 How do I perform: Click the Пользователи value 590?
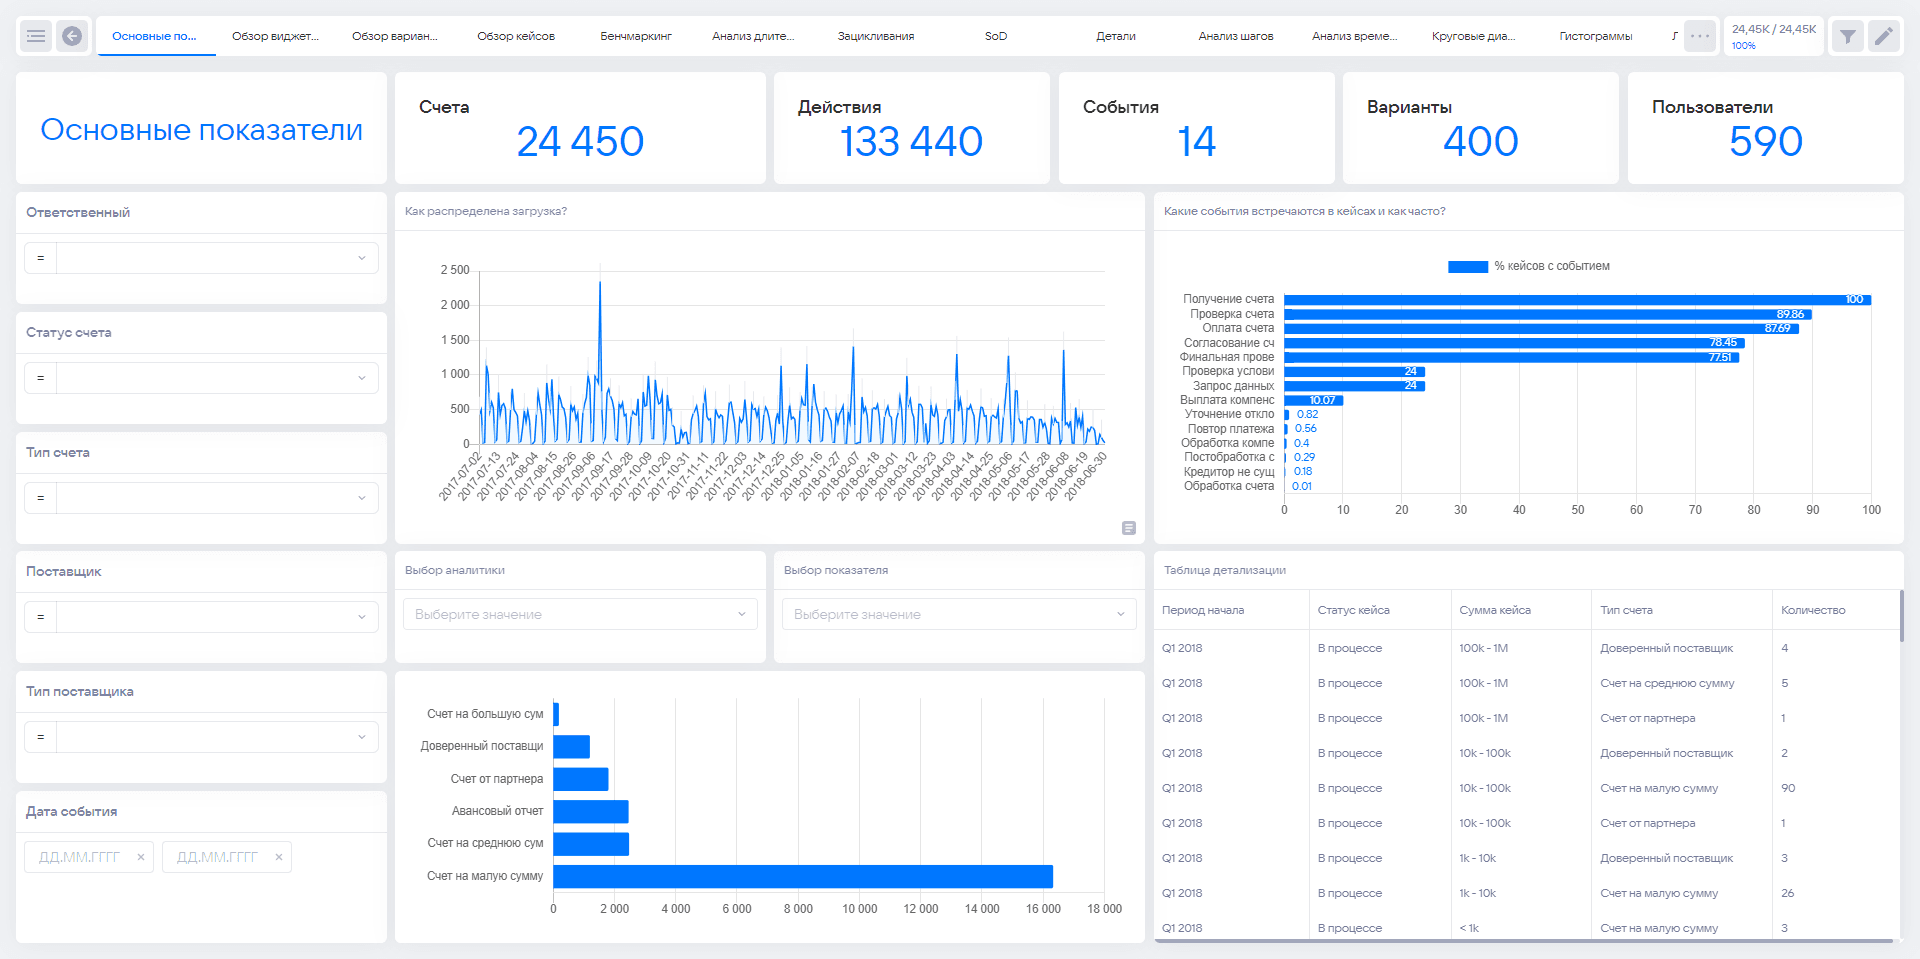1766,141
